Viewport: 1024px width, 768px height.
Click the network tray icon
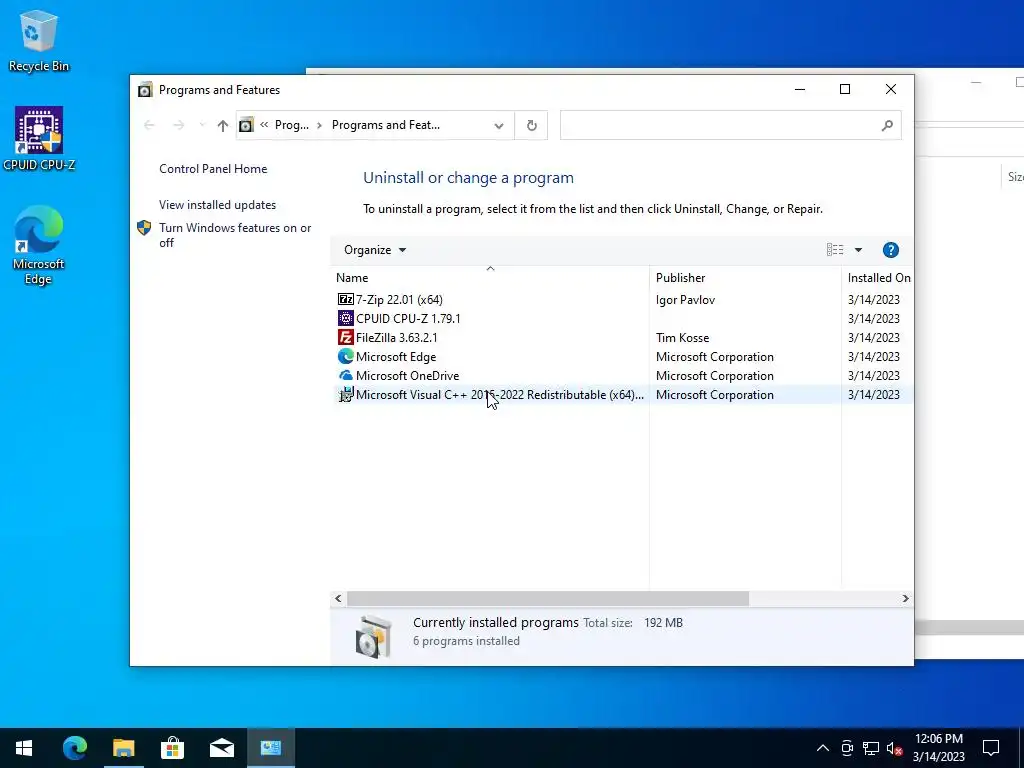(x=871, y=748)
